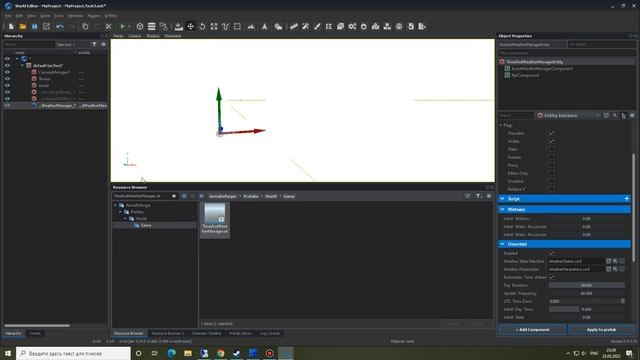Uncheck the Traceable flag checkbox
The image size is (640, 360).
click(551, 133)
